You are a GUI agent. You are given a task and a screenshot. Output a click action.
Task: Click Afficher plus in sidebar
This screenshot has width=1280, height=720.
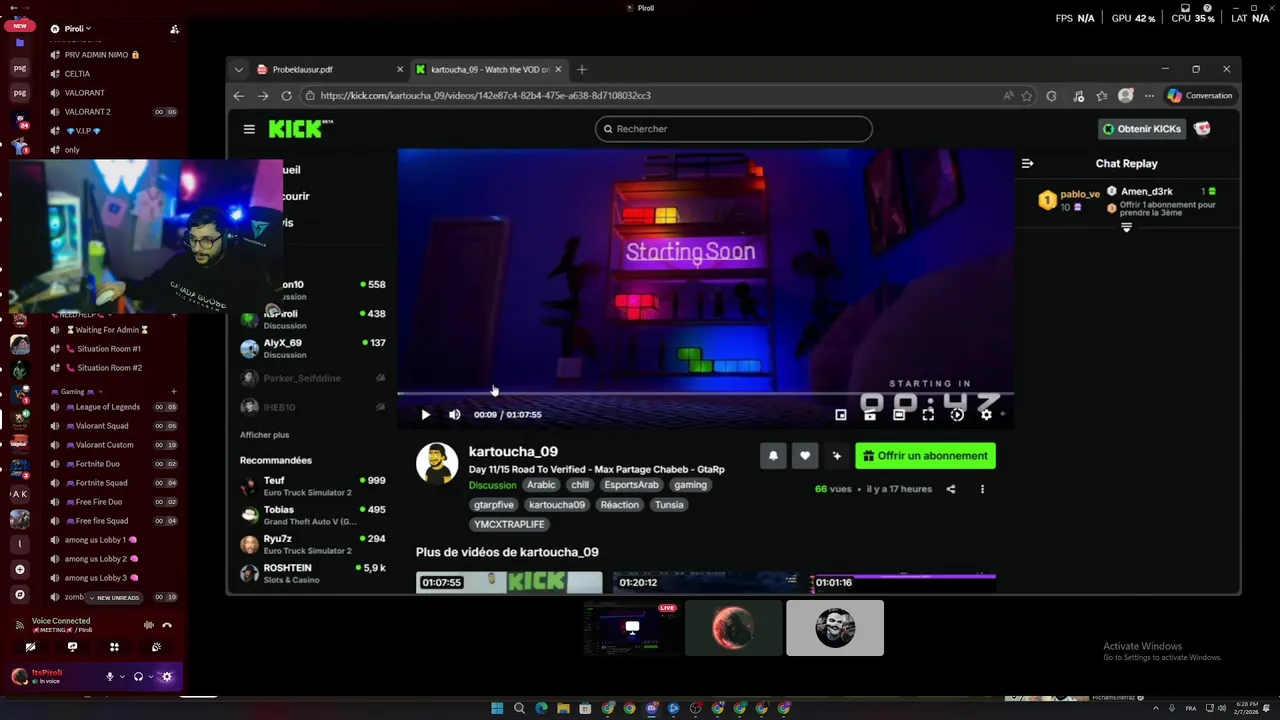tap(264, 435)
